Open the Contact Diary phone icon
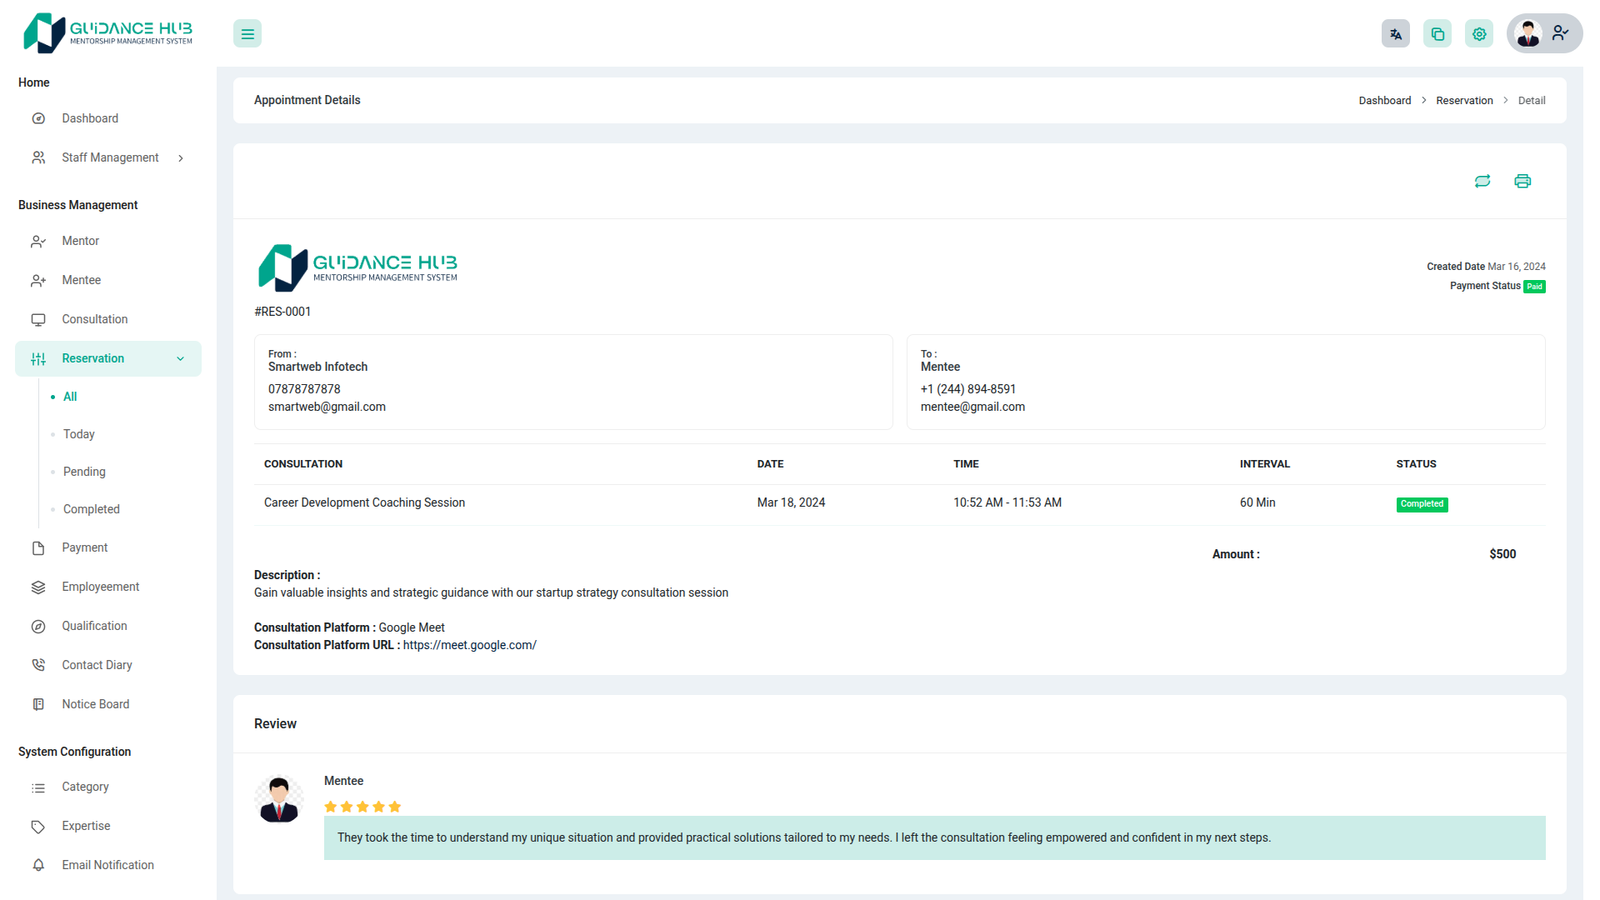The height and width of the screenshot is (900, 1600). click(38, 665)
